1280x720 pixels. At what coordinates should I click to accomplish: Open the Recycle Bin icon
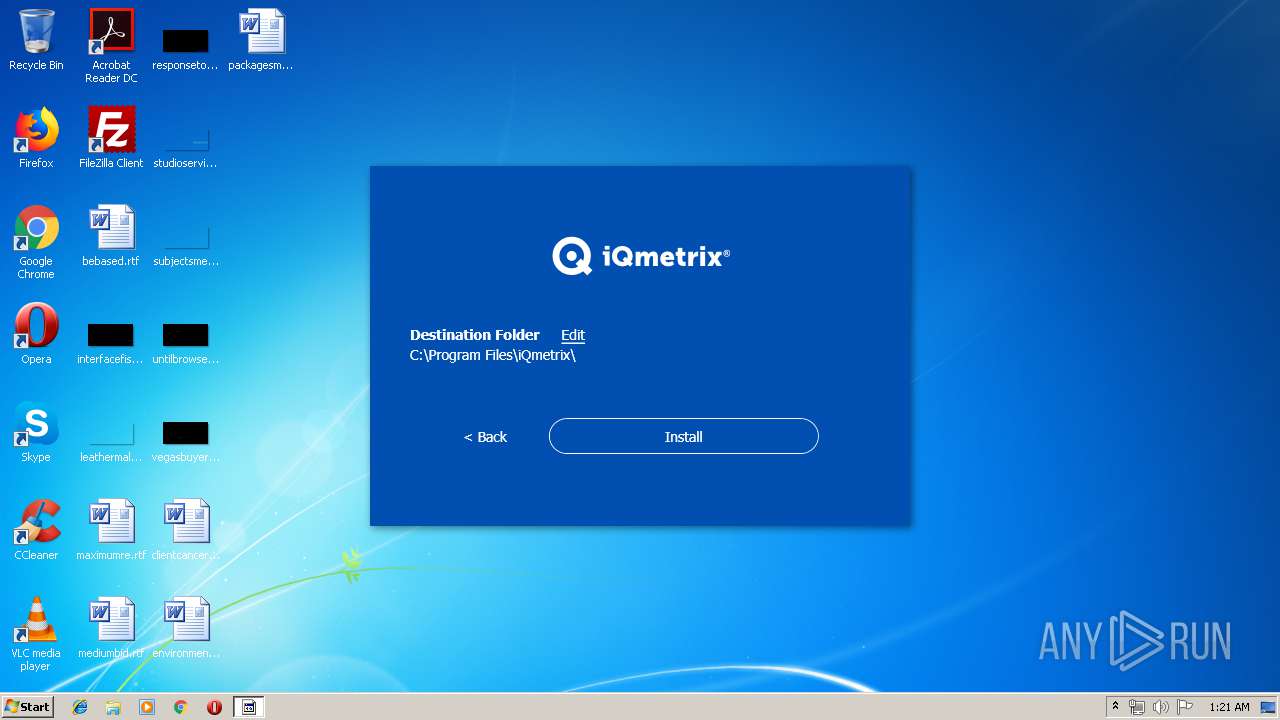tap(36, 40)
